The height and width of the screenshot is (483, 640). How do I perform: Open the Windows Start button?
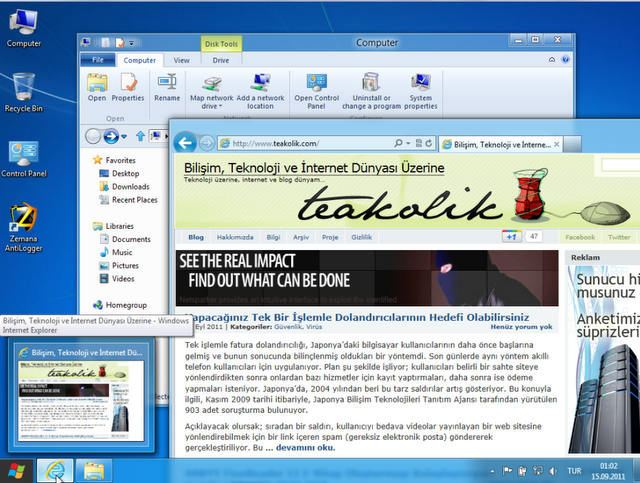[x=16, y=471]
